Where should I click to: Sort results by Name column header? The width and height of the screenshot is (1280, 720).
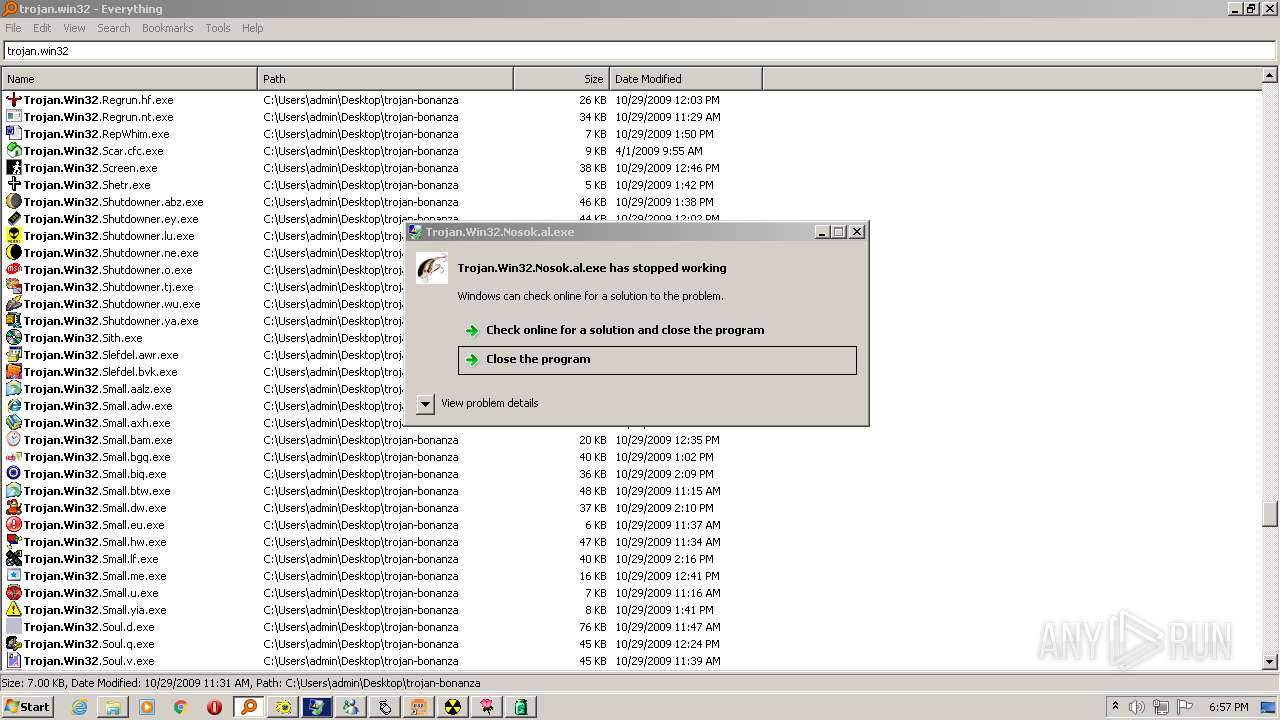coord(129,79)
